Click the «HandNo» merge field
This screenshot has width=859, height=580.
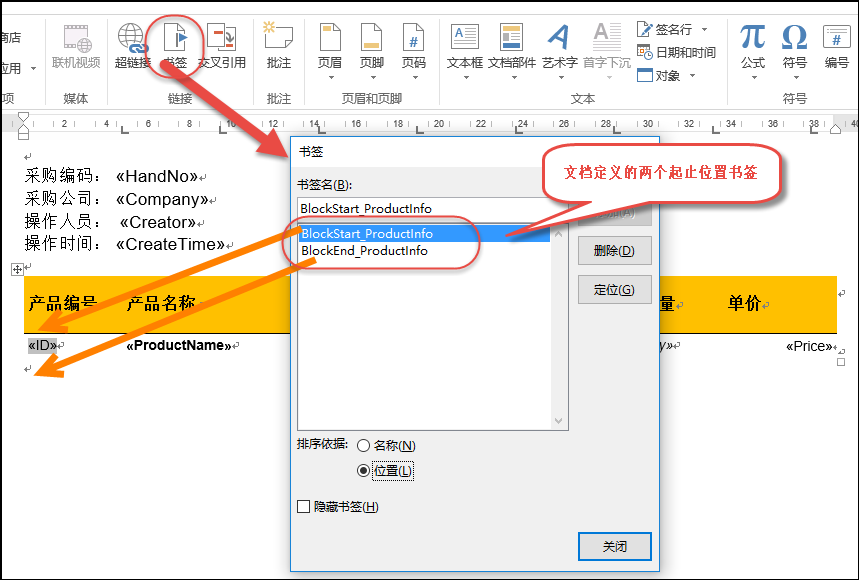[x=157, y=176]
